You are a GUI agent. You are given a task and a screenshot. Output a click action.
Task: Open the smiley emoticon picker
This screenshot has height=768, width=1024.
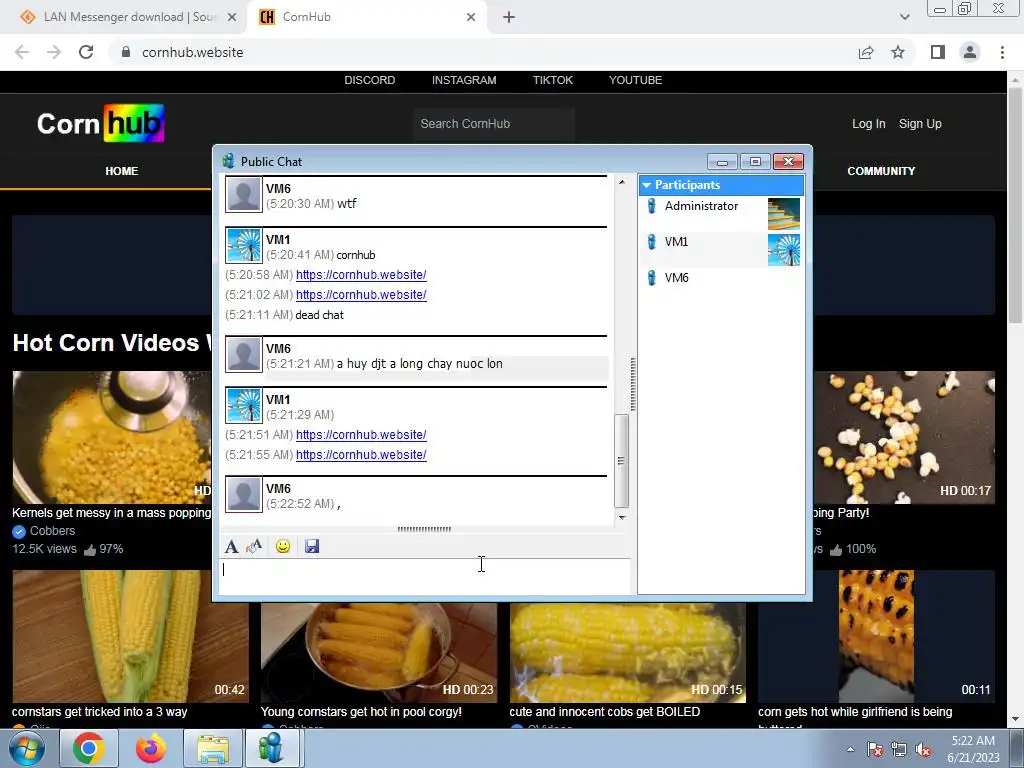coord(283,546)
